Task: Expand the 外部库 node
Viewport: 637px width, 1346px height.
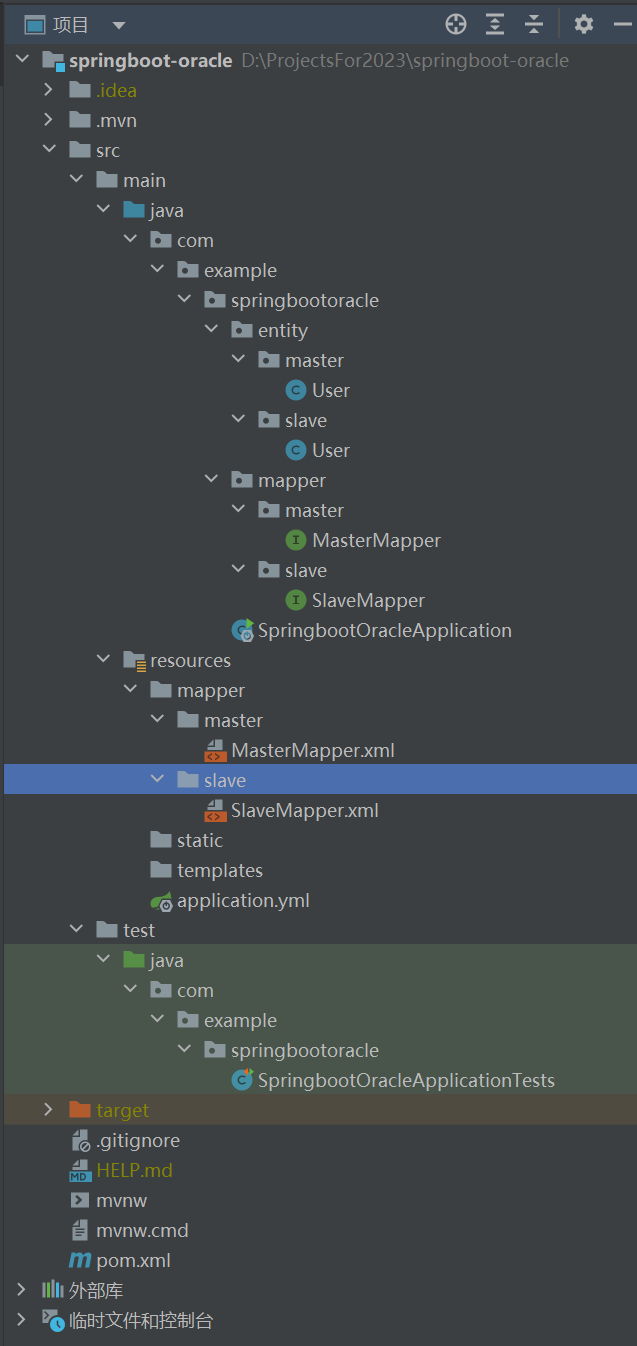Action: click(x=19, y=1290)
